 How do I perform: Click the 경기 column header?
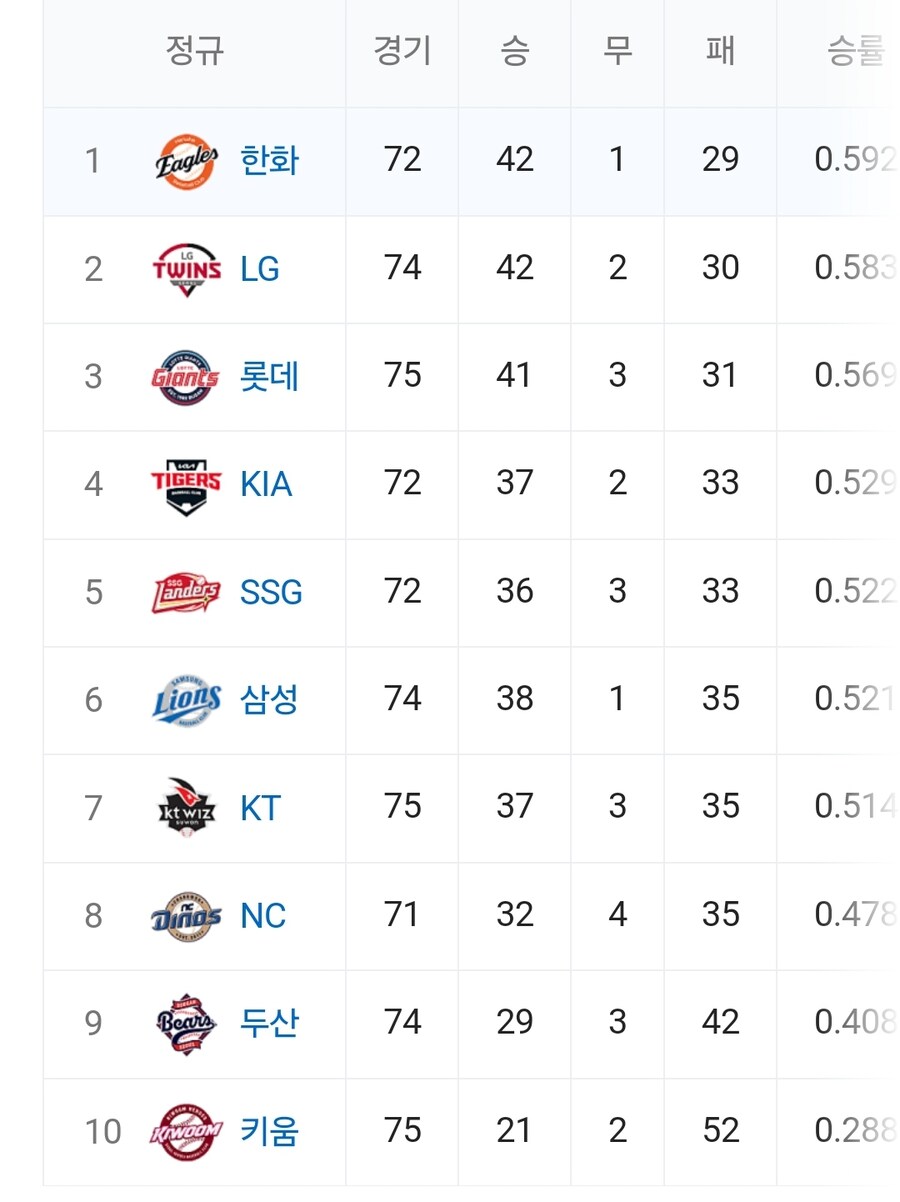402,52
